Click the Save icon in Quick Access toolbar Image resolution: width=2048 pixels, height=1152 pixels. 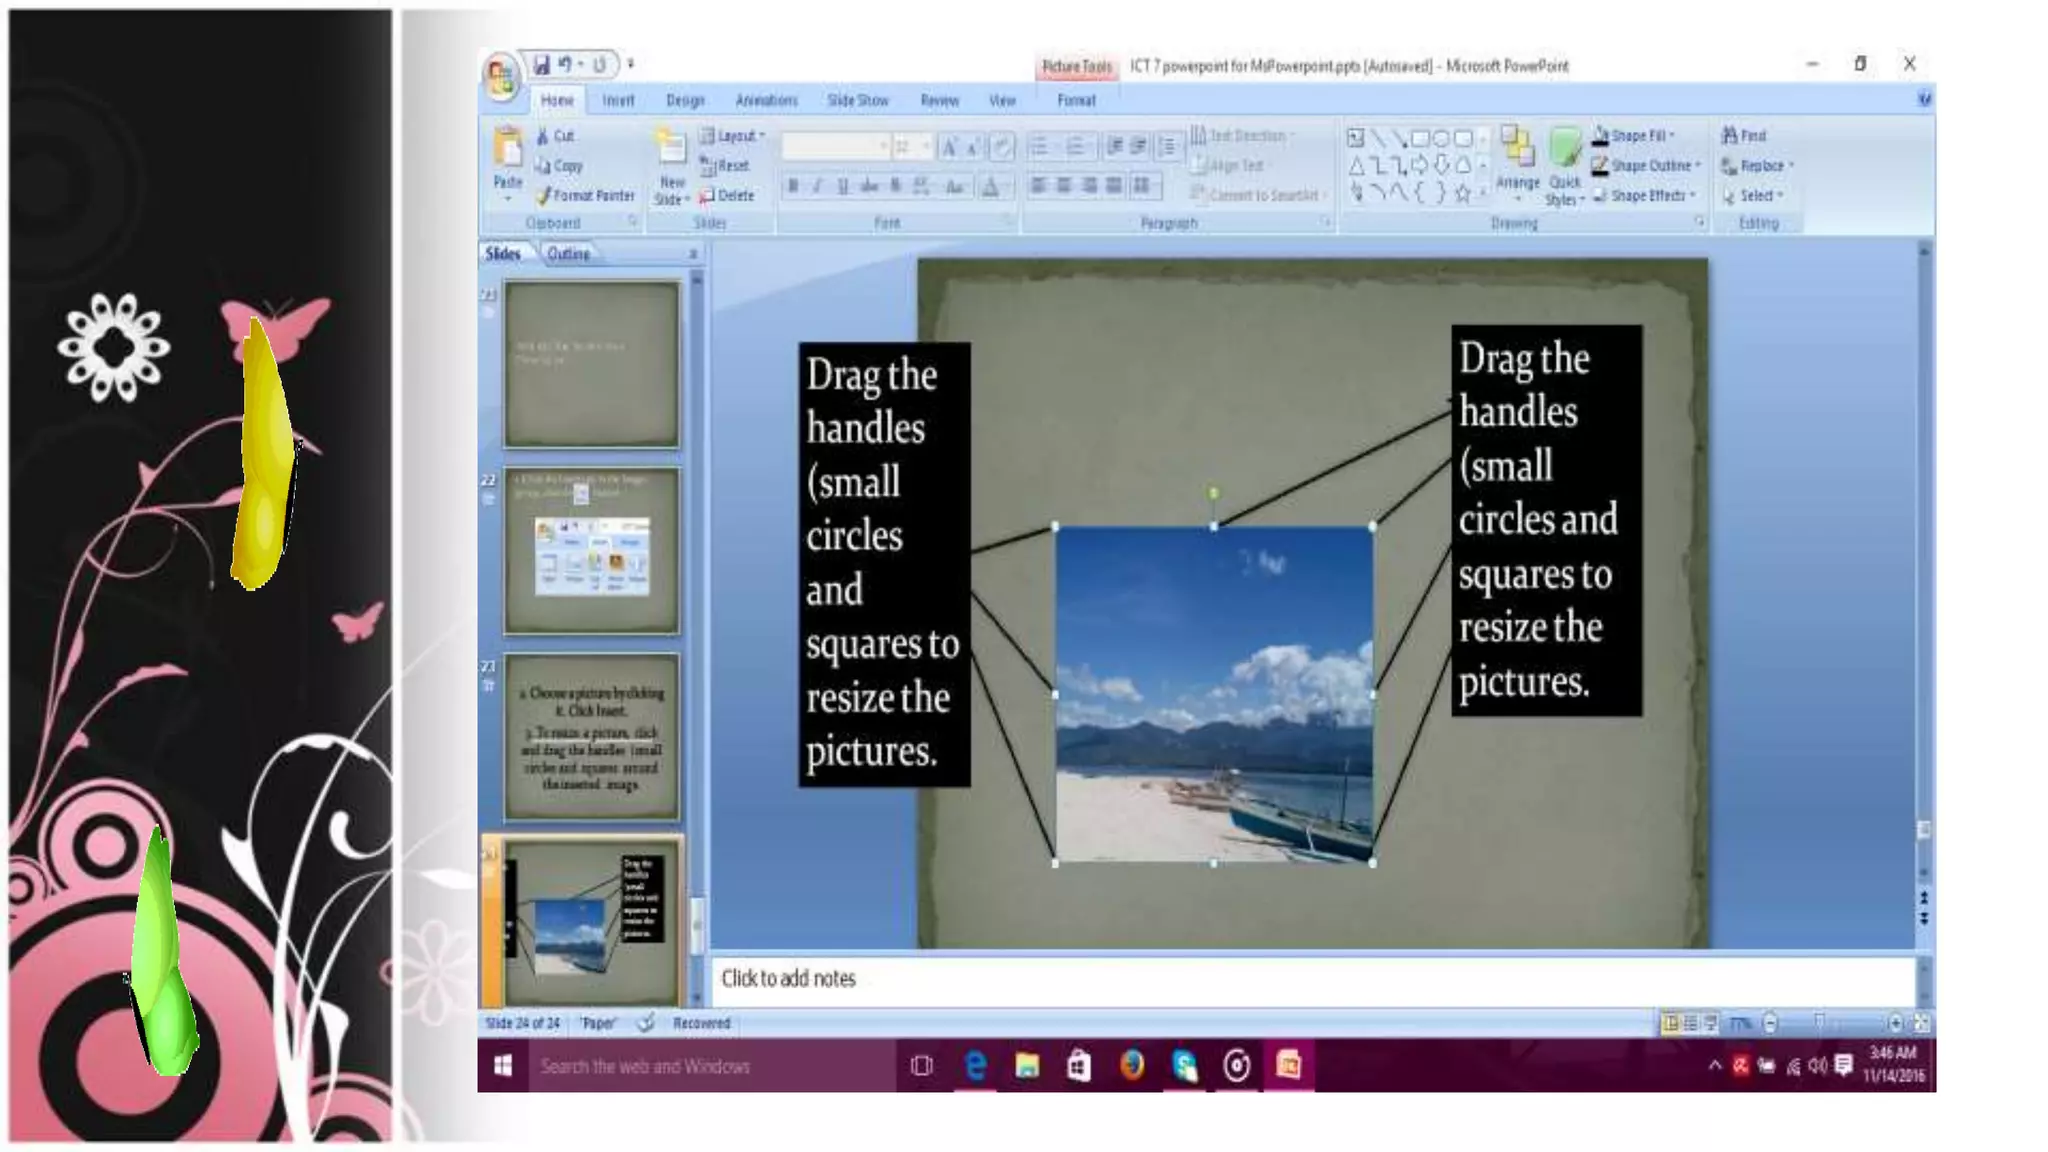point(541,65)
